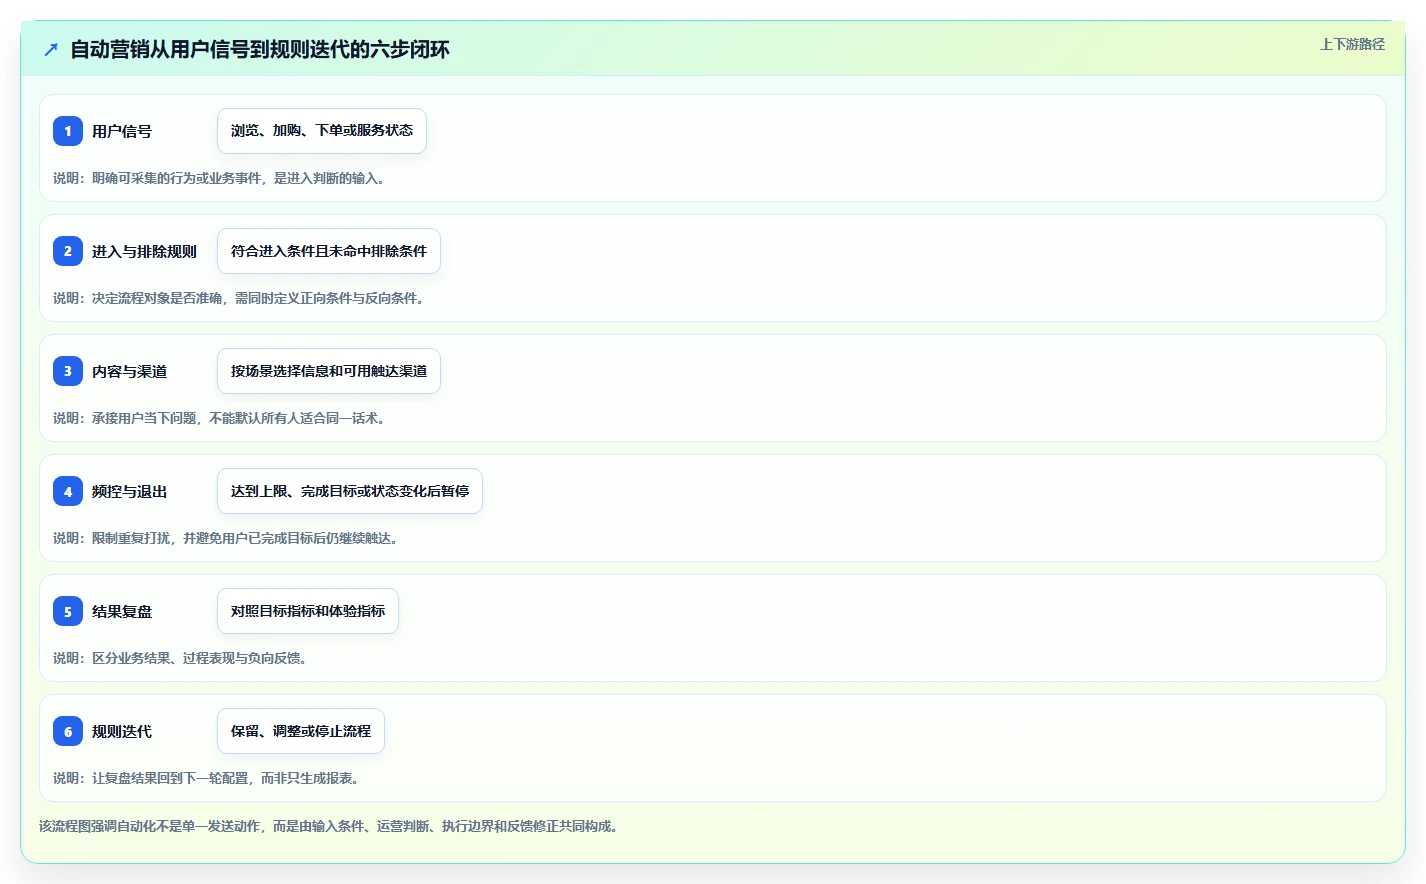Image resolution: width=1426 pixels, height=884 pixels.
Task: Click the title 自动营销从用户信号到规则迭代的六步闭环
Action: pos(260,49)
